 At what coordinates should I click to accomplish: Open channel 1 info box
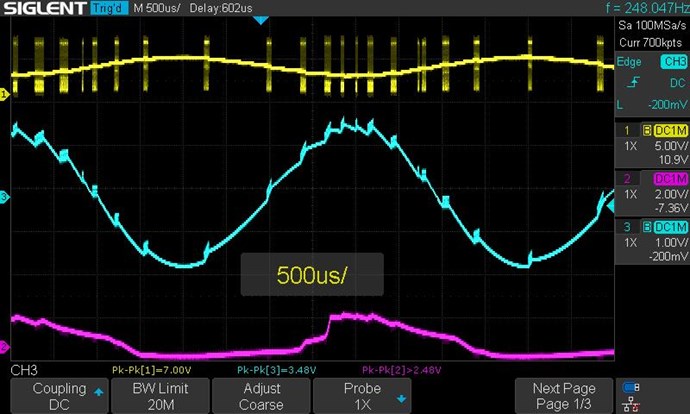click(652, 144)
